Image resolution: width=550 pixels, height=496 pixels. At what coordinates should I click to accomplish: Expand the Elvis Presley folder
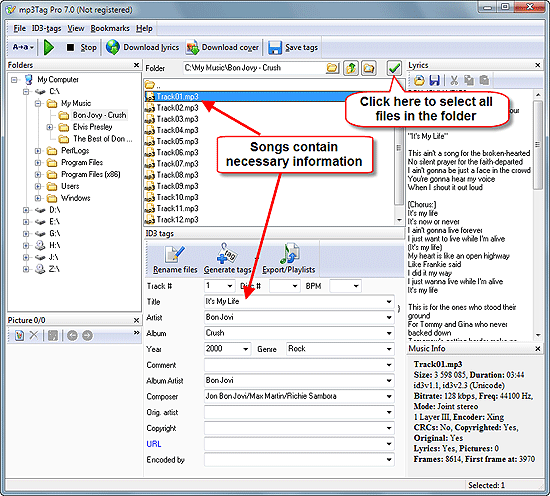coord(49,127)
